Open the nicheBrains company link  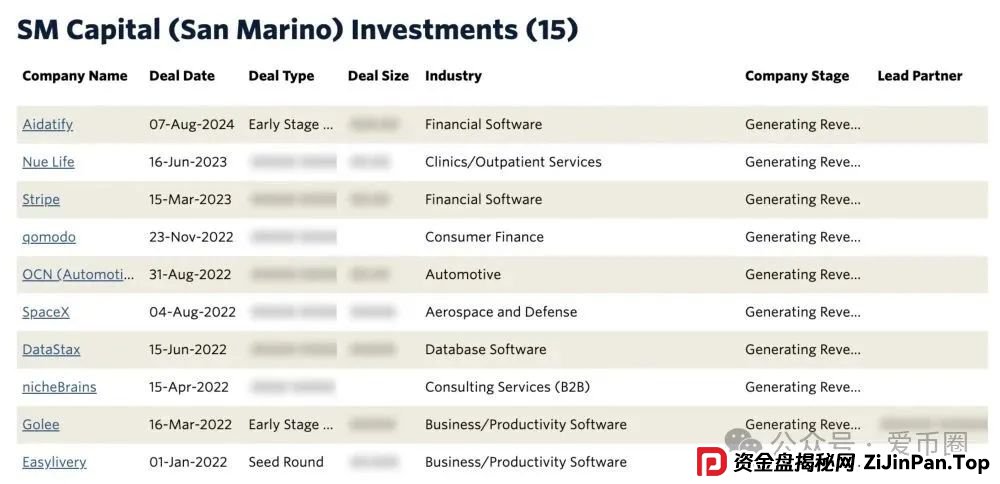(x=59, y=387)
